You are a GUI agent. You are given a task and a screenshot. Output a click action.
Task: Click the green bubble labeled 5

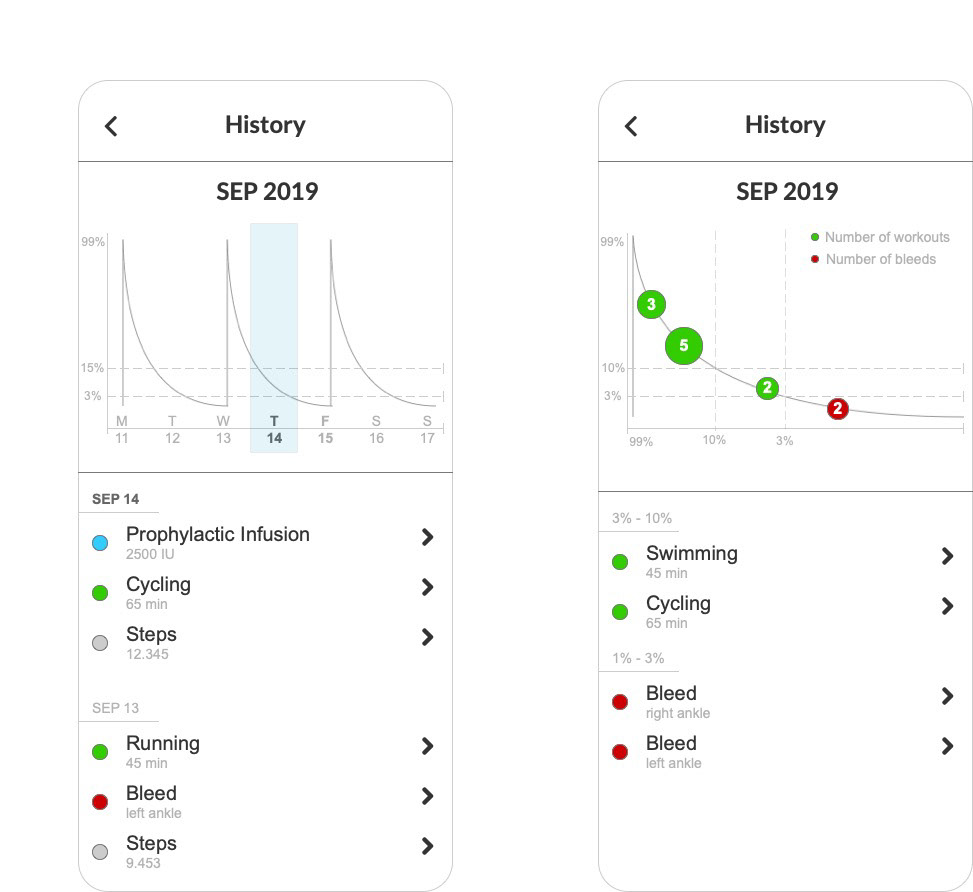[684, 346]
